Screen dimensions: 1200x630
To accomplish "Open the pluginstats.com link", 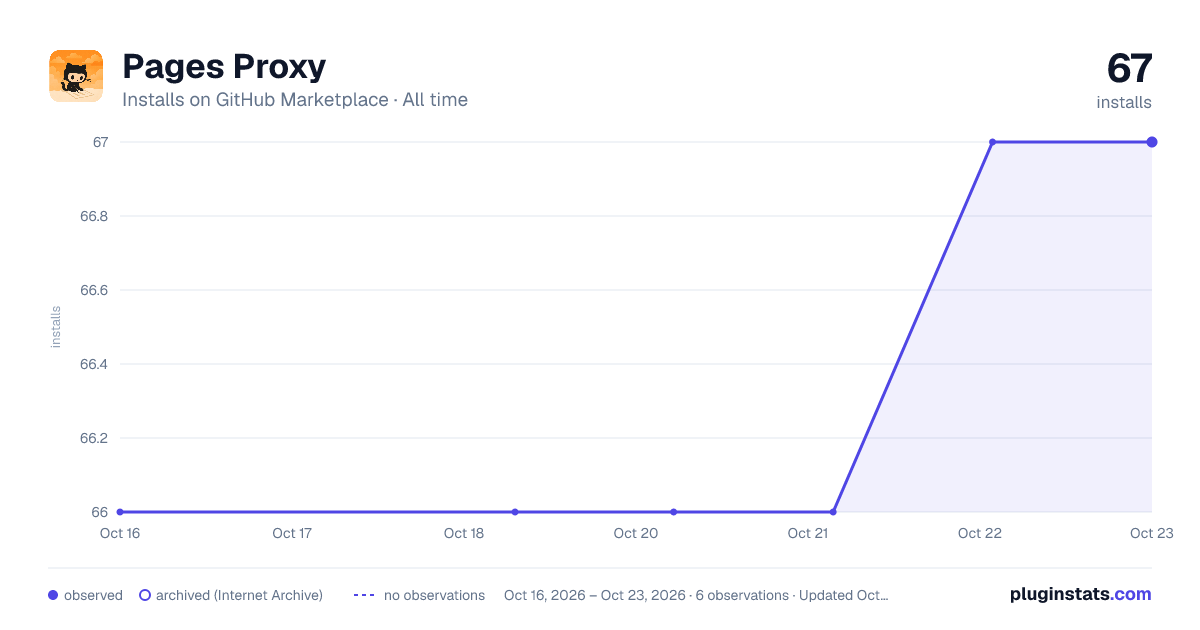I will [x=1081, y=594].
